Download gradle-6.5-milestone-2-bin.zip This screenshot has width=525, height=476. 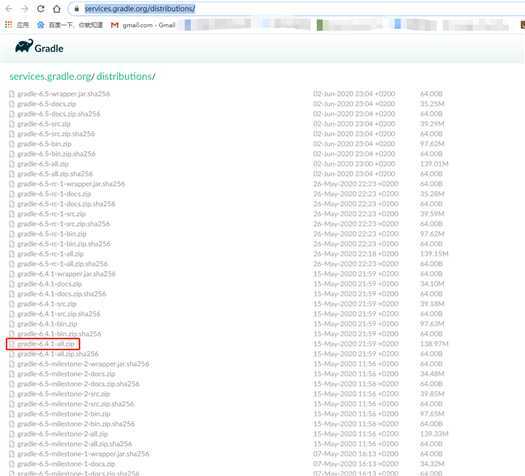(64, 414)
